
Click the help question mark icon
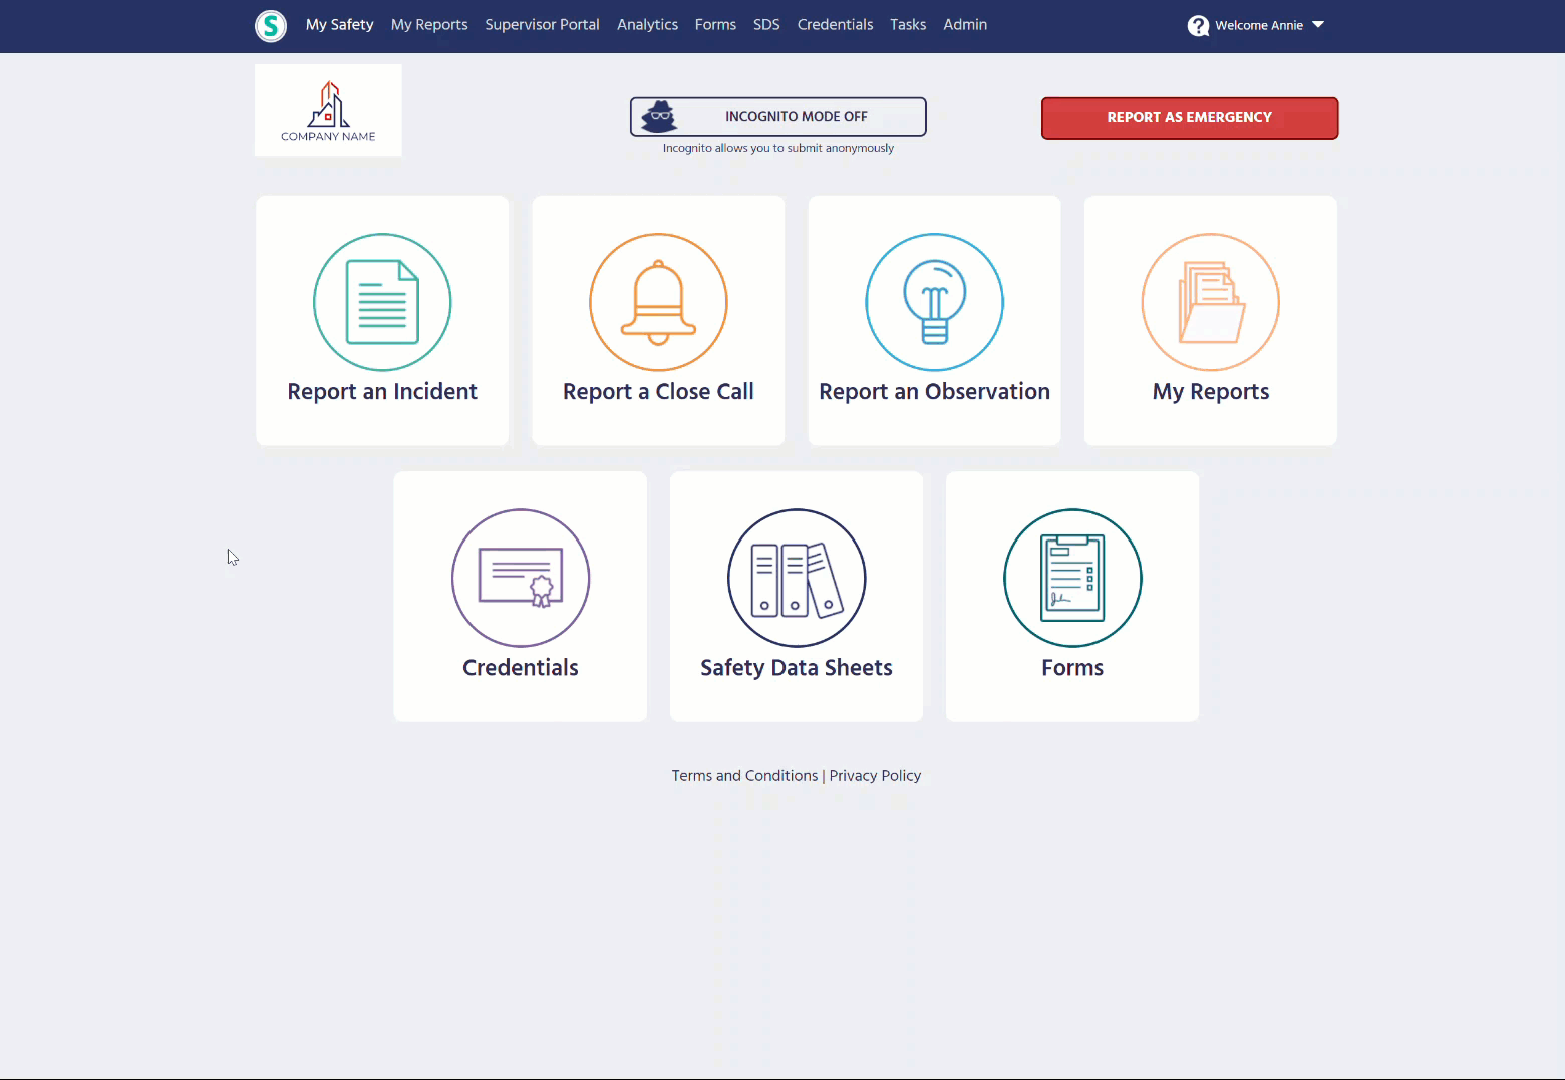[x=1197, y=25]
